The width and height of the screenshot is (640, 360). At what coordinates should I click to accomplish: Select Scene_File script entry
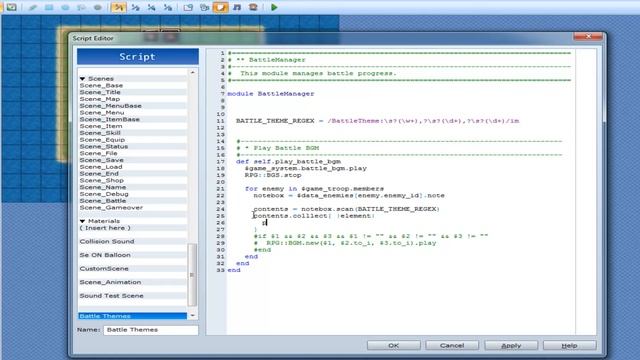pyautogui.click(x=133, y=153)
